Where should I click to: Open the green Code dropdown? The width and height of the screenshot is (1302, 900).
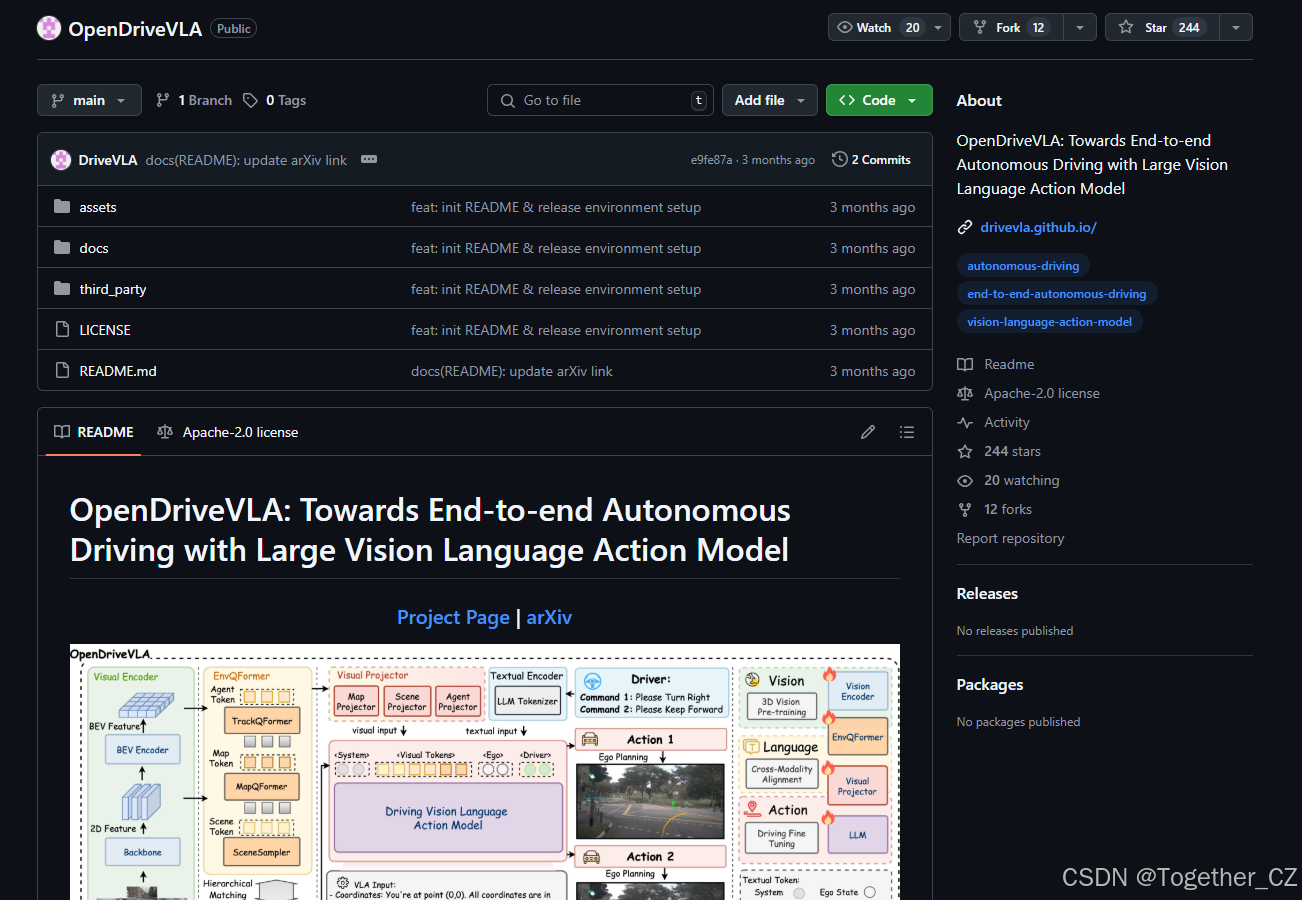tap(879, 100)
